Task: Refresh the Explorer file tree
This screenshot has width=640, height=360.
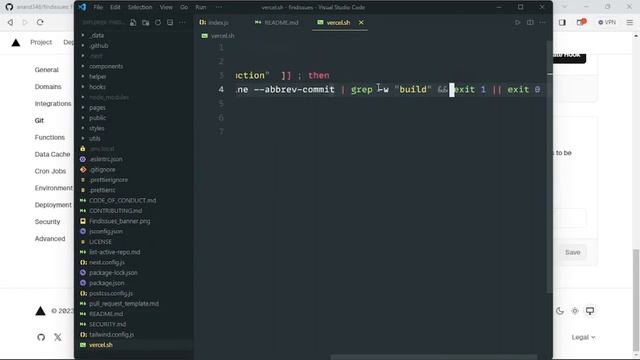Action: 158,23
